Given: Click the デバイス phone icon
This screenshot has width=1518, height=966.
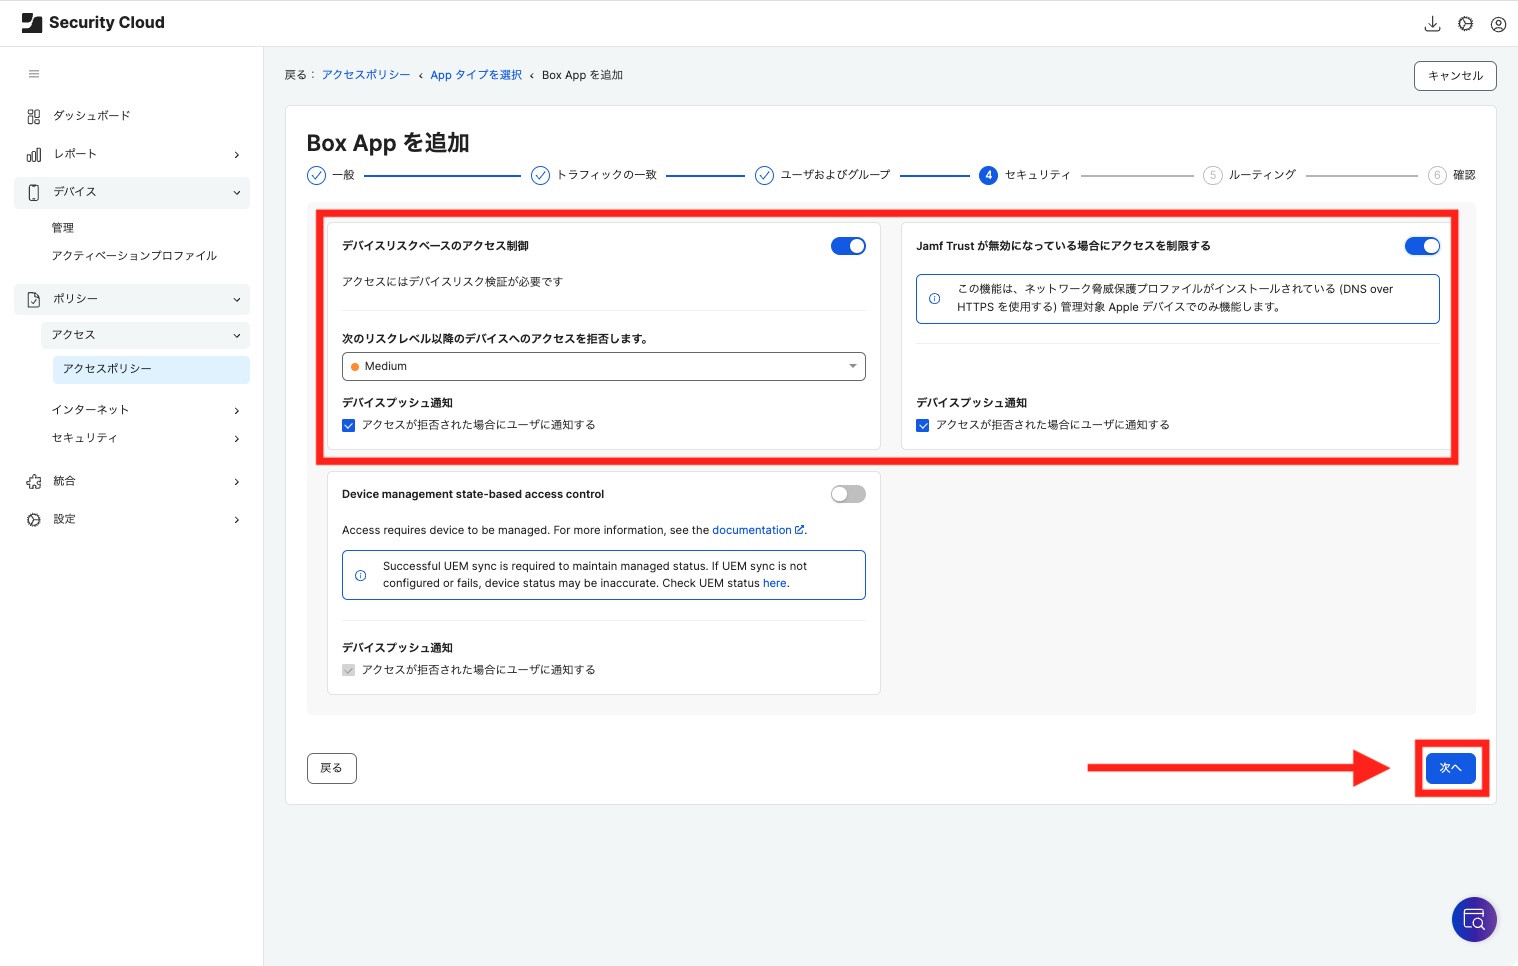Looking at the screenshot, I should click(34, 192).
